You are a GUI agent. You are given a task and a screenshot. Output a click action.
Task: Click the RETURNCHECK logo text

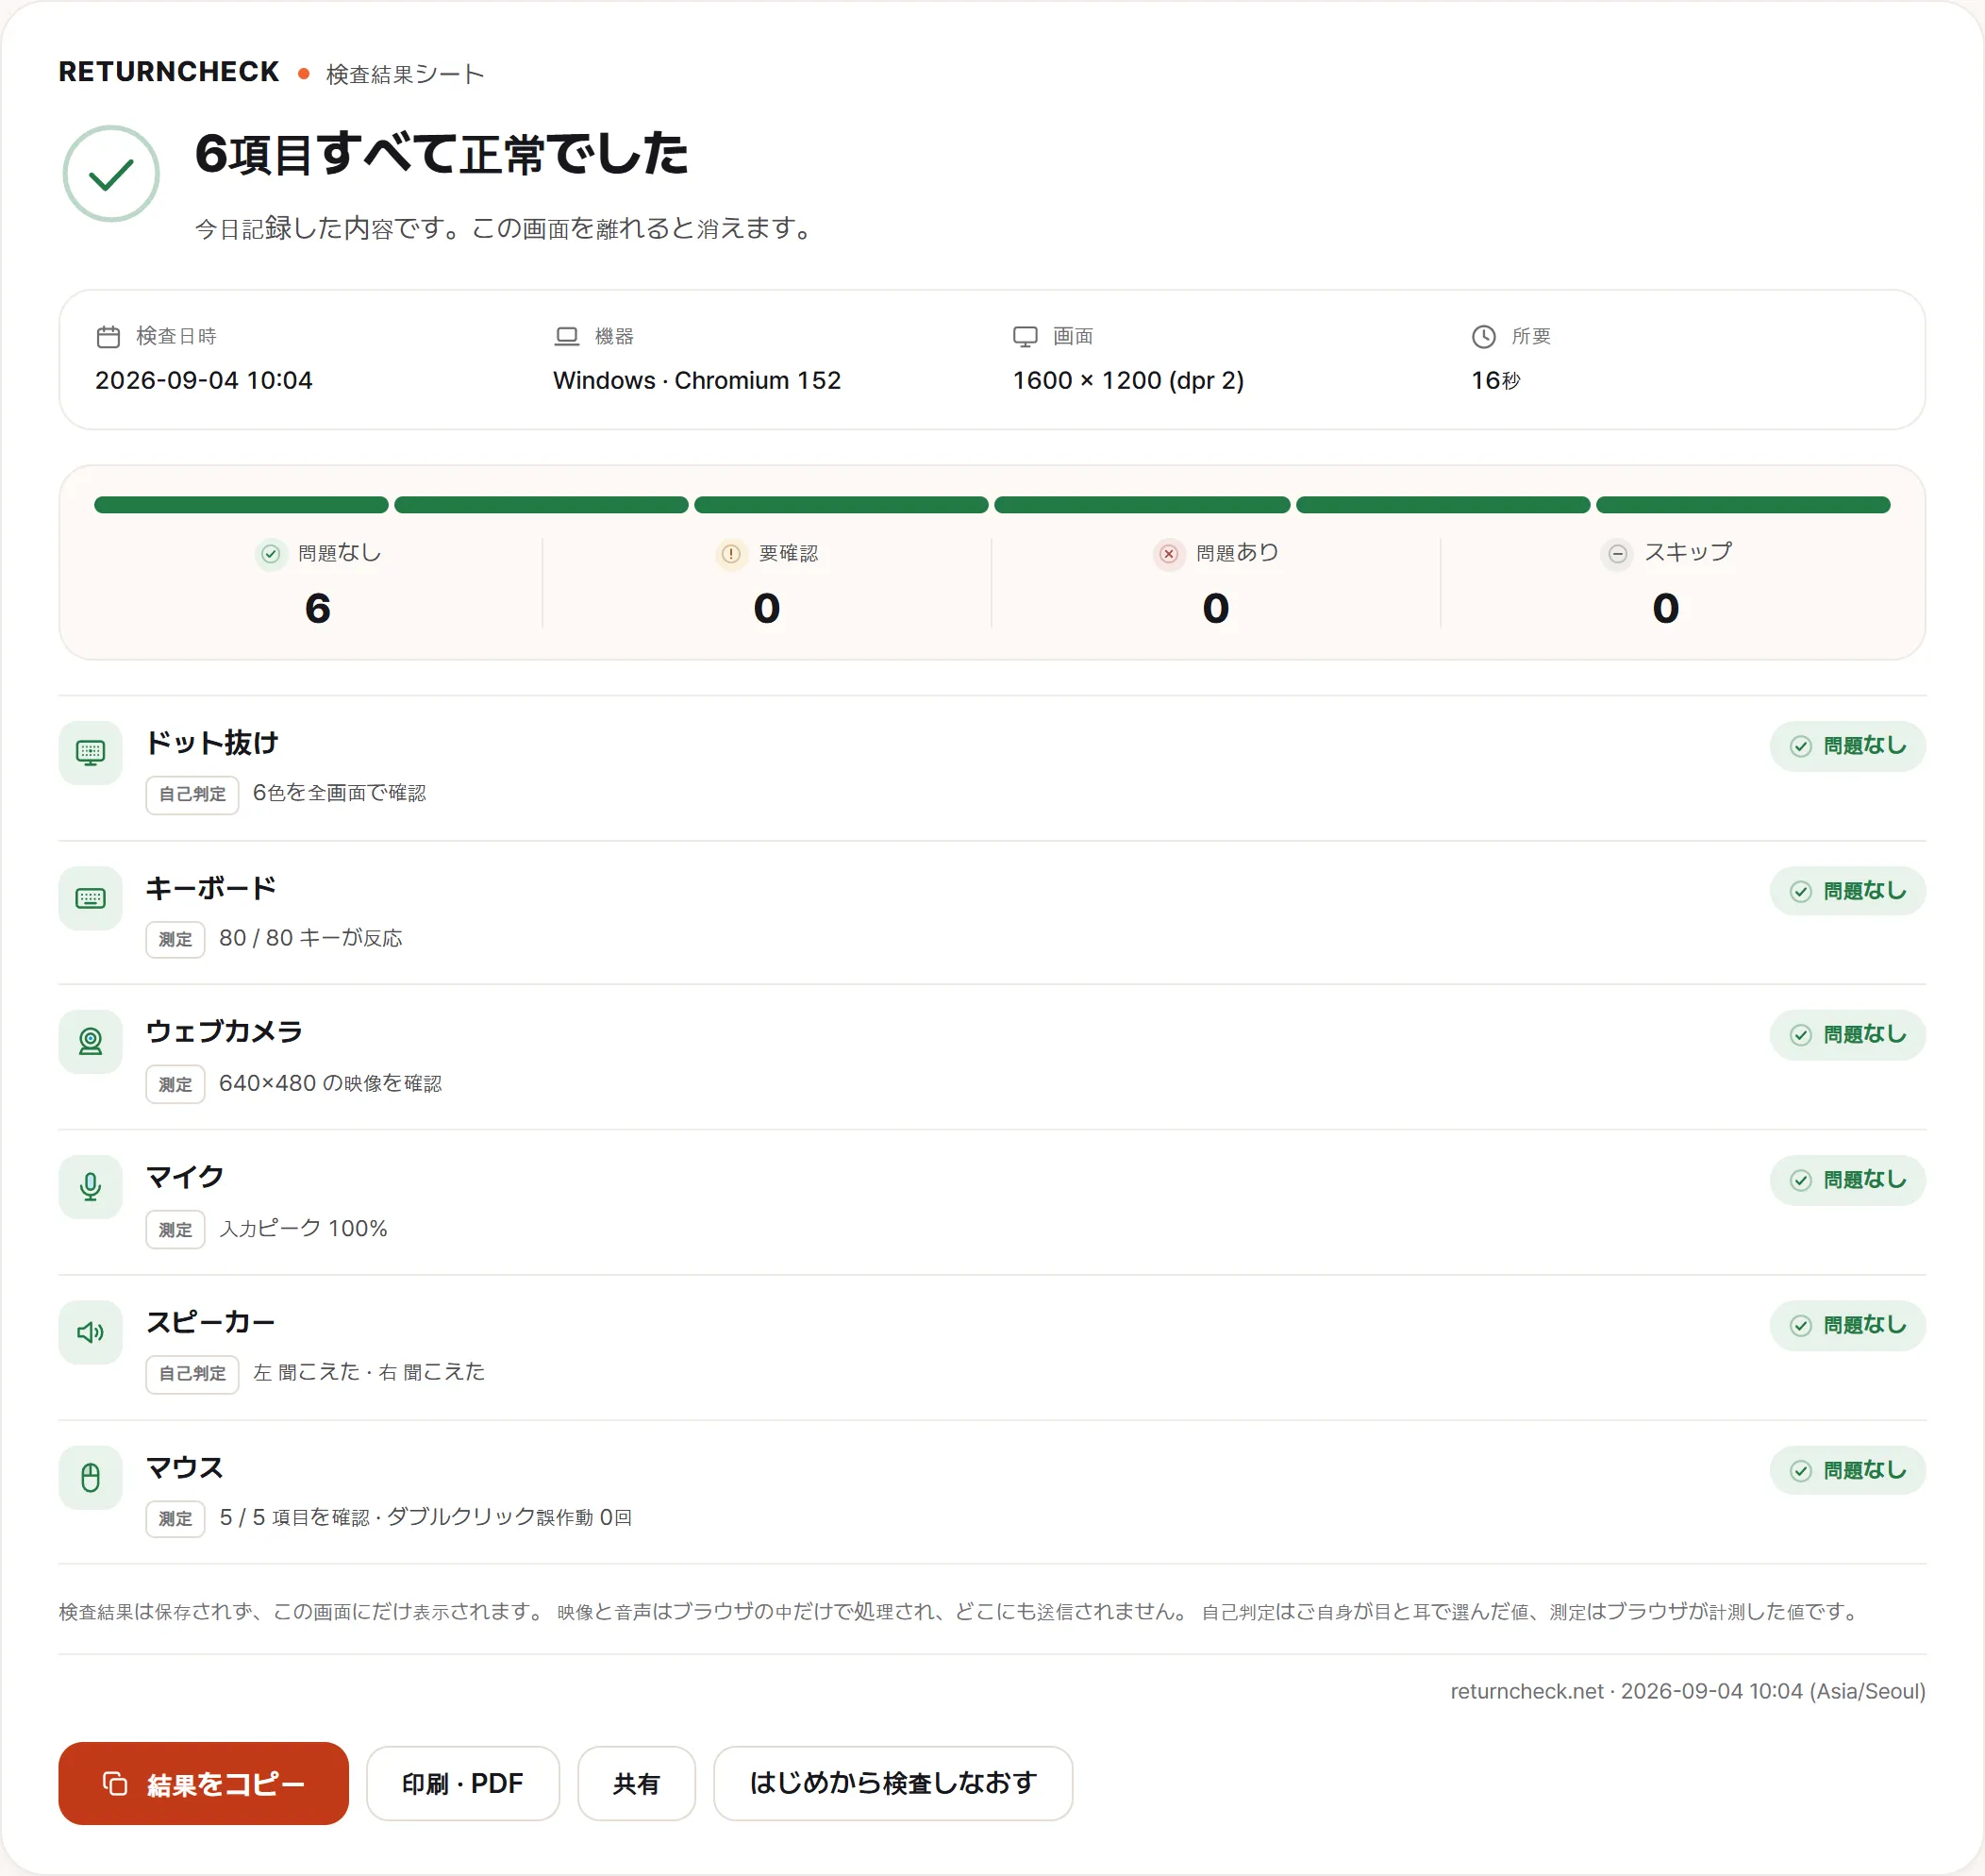click(x=169, y=72)
